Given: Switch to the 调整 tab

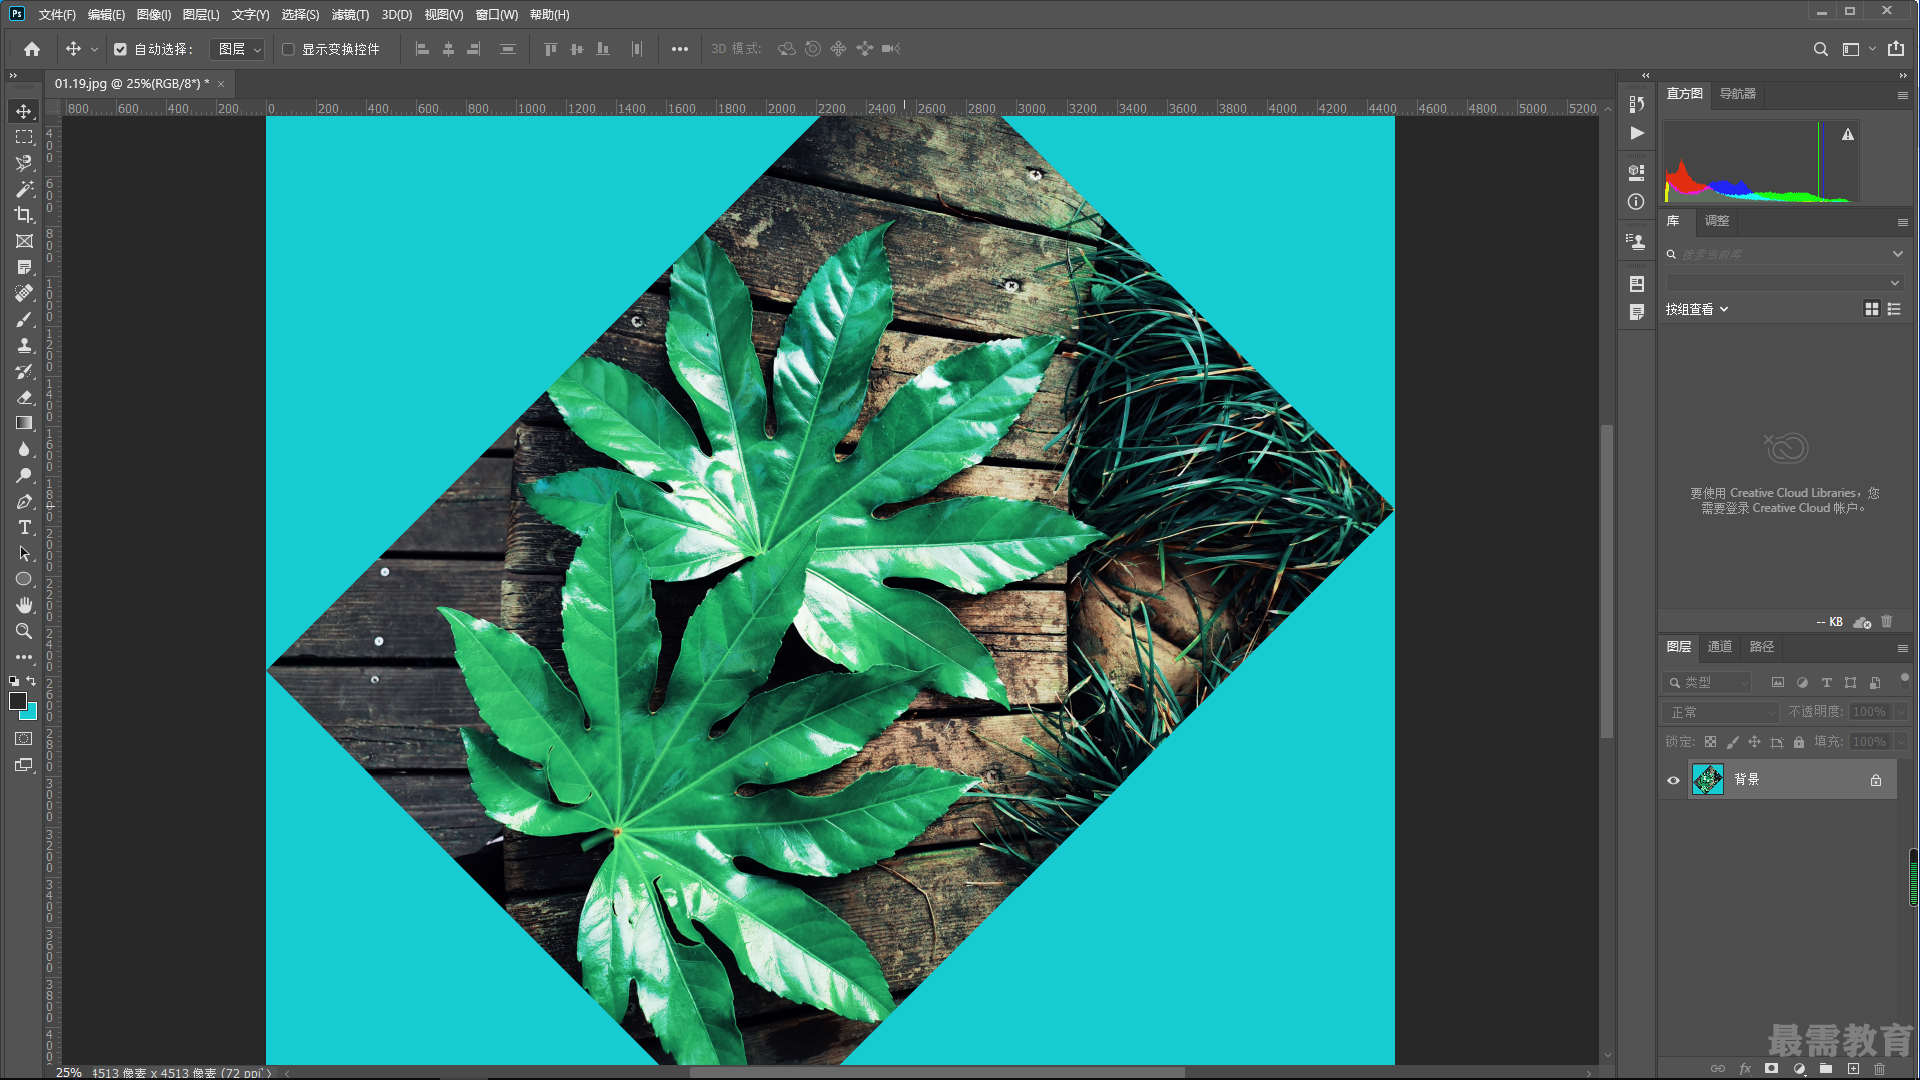Looking at the screenshot, I should click(1717, 221).
